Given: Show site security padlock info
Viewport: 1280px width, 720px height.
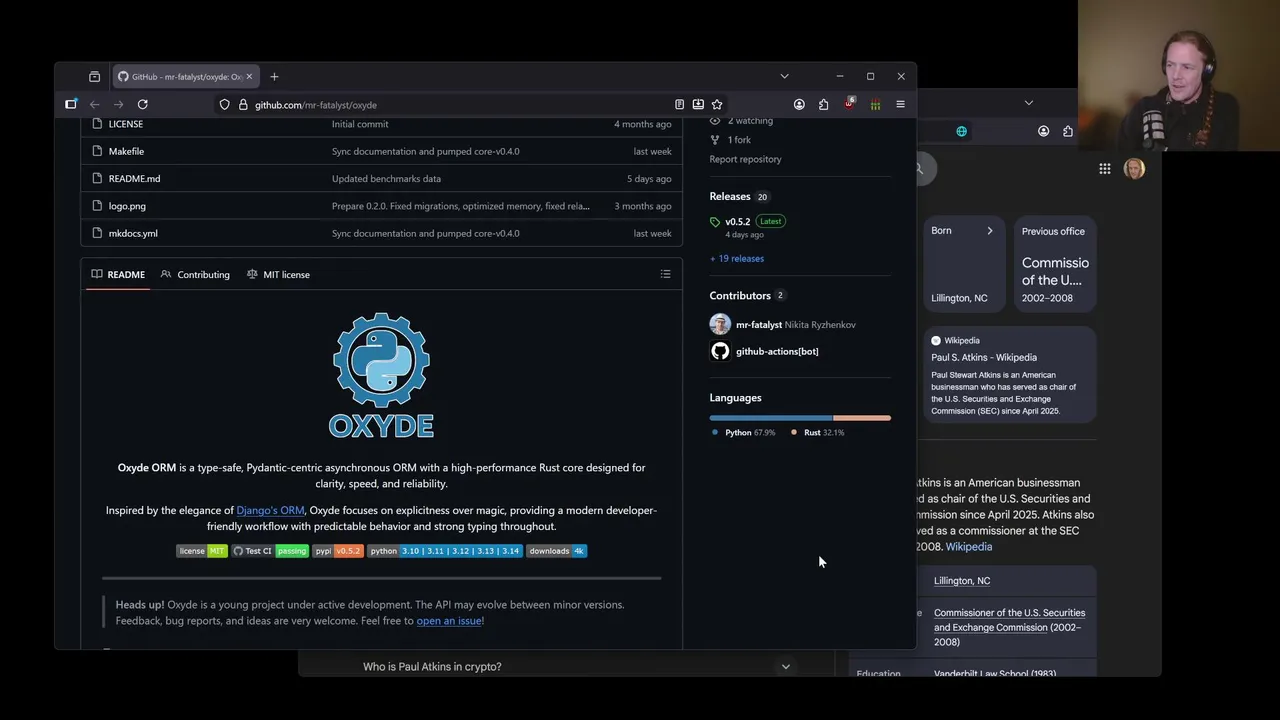Looking at the screenshot, I should [242, 104].
